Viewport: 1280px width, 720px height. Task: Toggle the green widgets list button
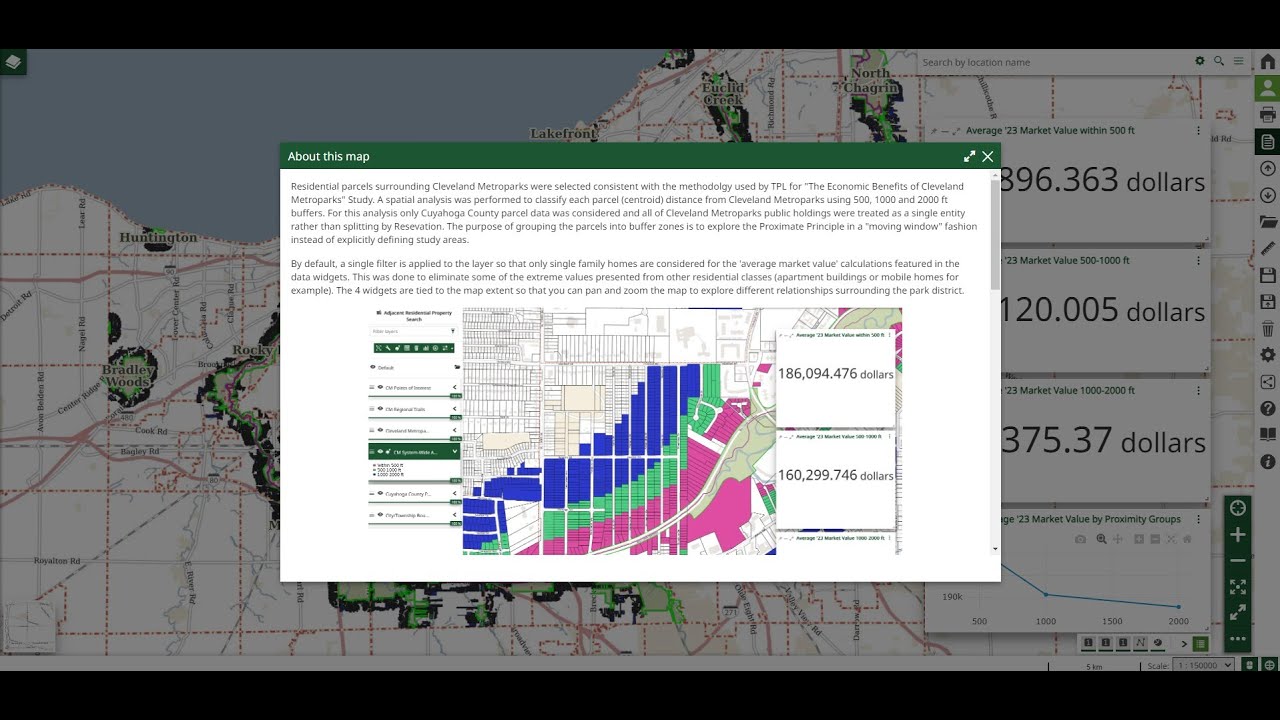[1201, 643]
